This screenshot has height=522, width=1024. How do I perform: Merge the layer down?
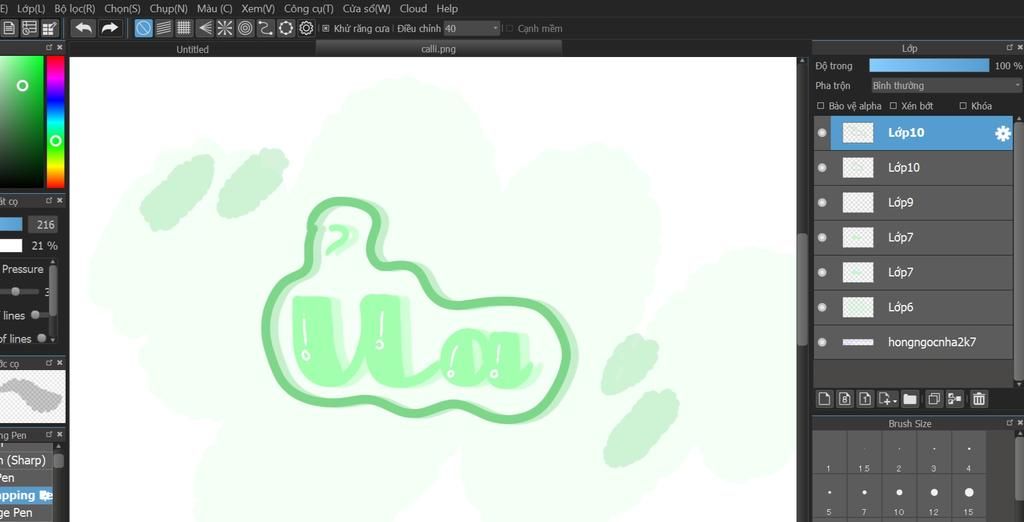pyautogui.click(x=955, y=399)
